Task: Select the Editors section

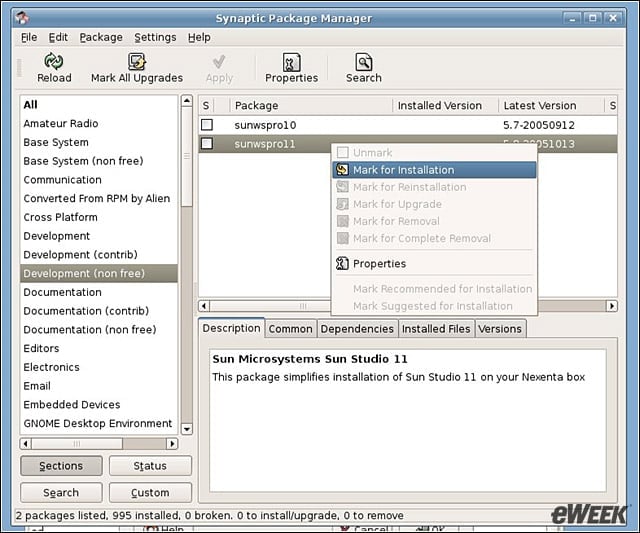Action: coord(99,349)
